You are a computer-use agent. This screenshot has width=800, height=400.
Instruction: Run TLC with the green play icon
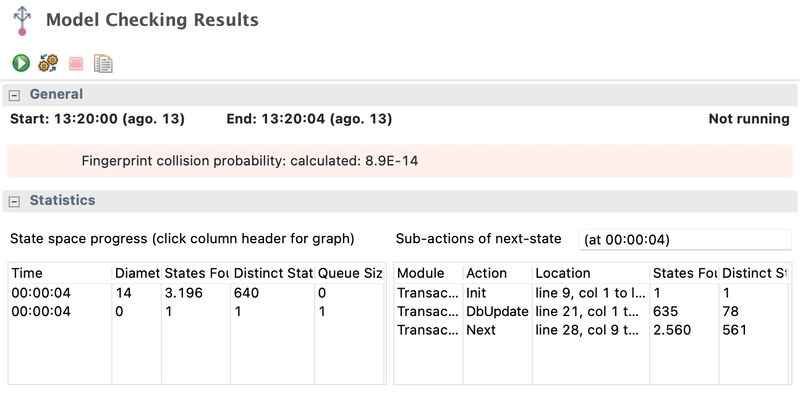(x=21, y=63)
